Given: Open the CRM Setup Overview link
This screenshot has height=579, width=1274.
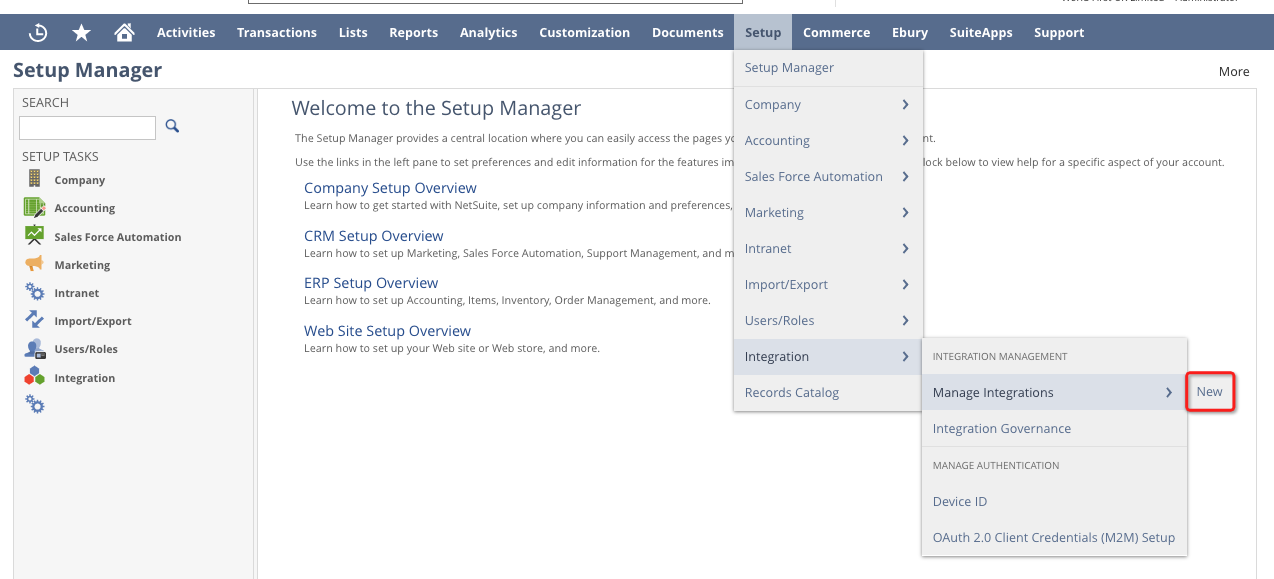Looking at the screenshot, I should click(x=373, y=236).
